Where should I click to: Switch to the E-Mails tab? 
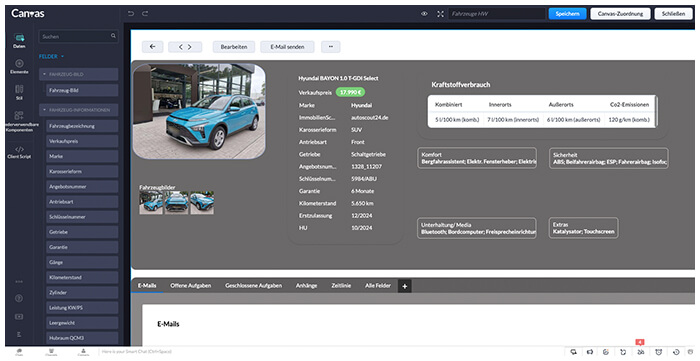(147, 286)
